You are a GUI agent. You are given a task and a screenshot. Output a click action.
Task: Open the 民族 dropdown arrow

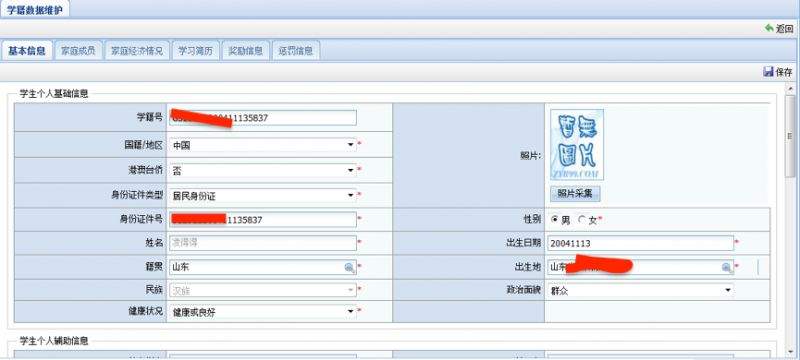351,290
